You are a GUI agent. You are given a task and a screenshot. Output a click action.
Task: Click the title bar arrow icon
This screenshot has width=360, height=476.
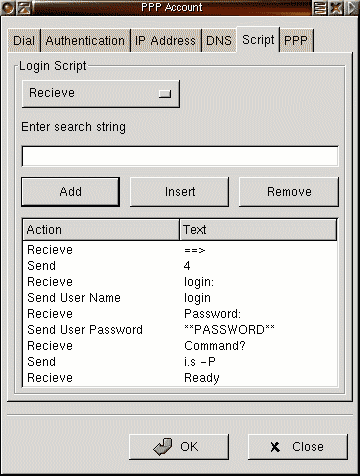tap(352, 8)
